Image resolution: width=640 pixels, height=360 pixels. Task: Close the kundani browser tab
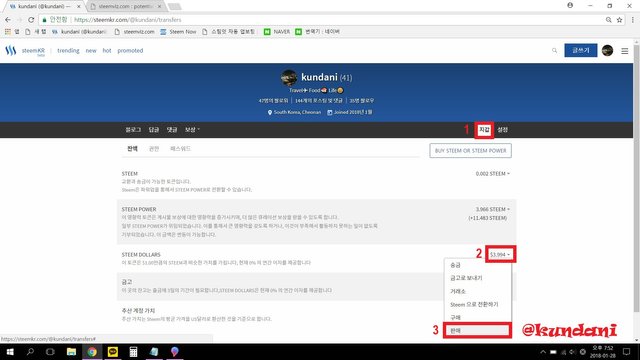(79, 7)
